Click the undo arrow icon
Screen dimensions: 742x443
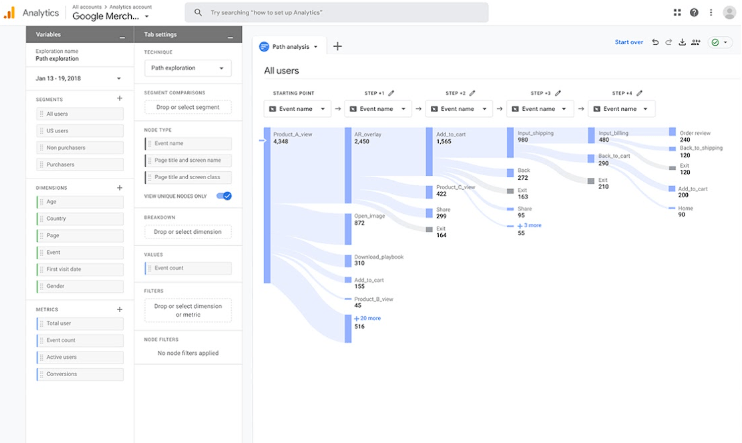(655, 43)
